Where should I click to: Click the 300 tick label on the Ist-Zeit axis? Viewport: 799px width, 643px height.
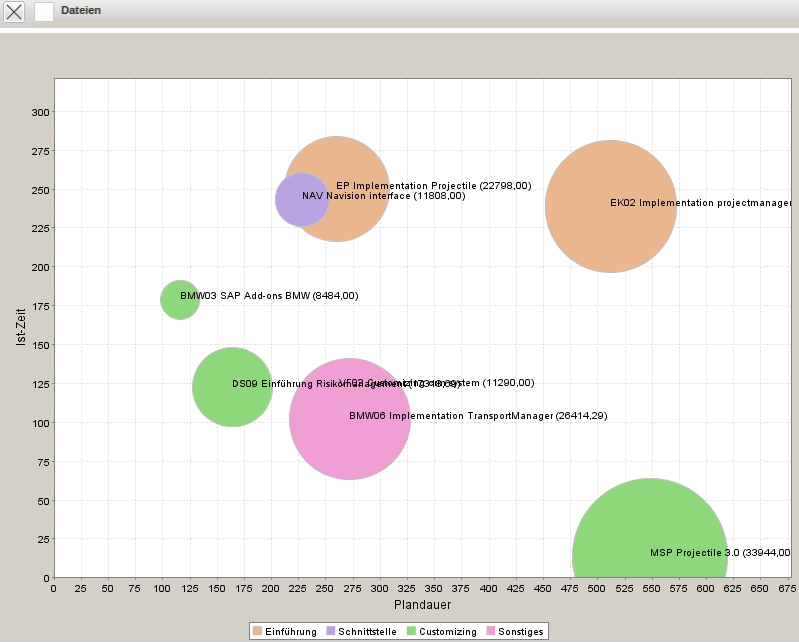click(x=38, y=112)
